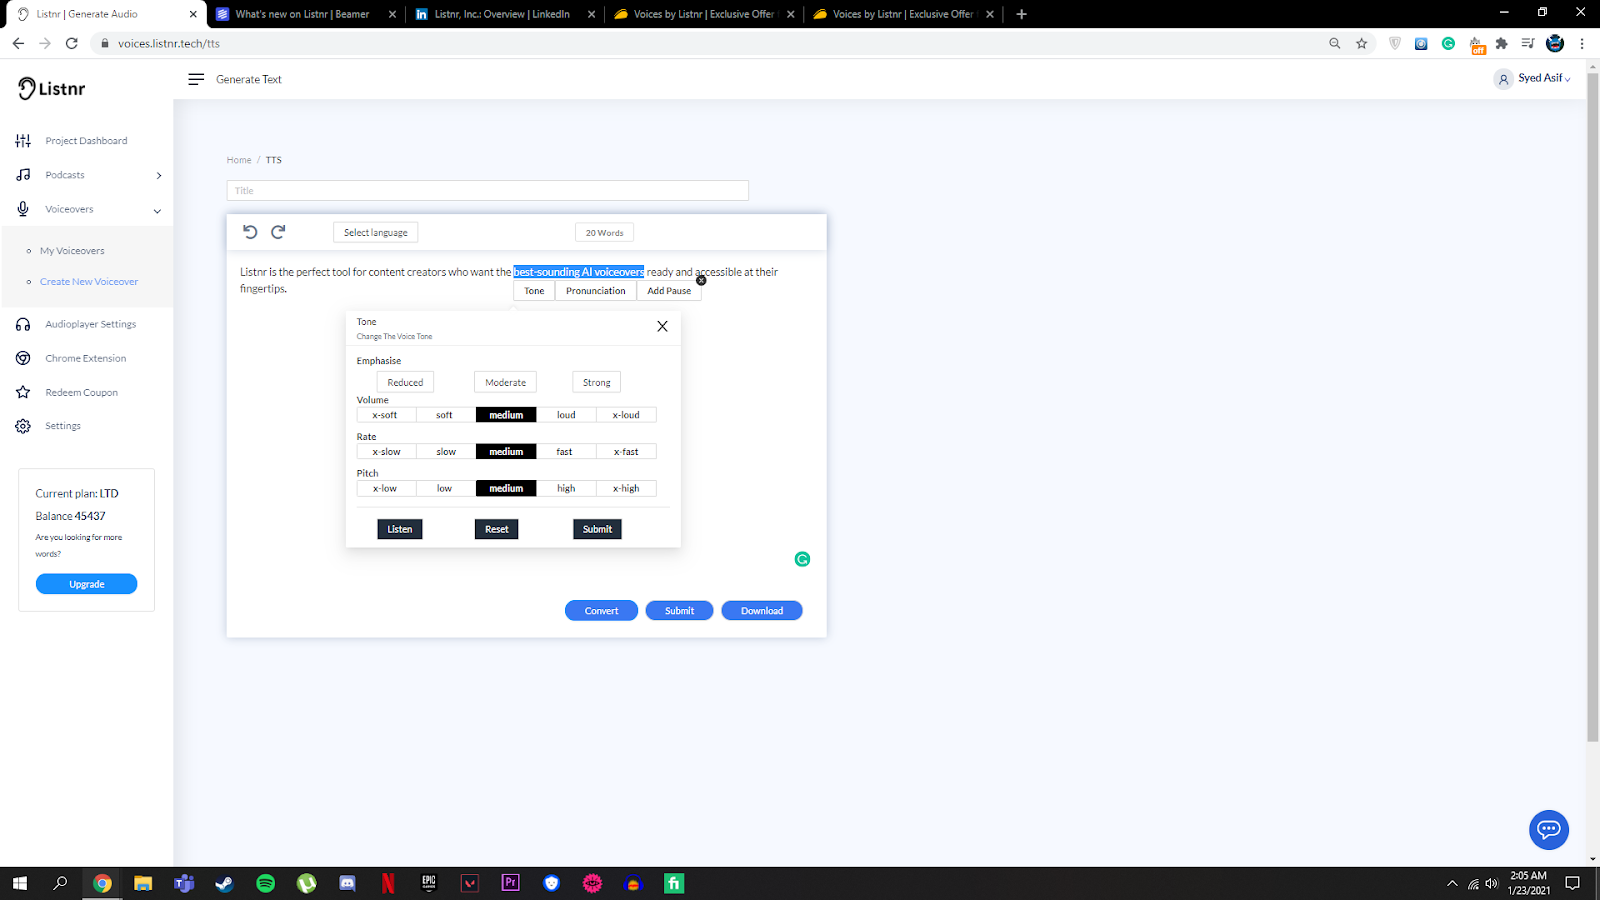1600x900 pixels.
Task: Toggle the hamburger menu beside Generate Text
Action: (x=196, y=79)
